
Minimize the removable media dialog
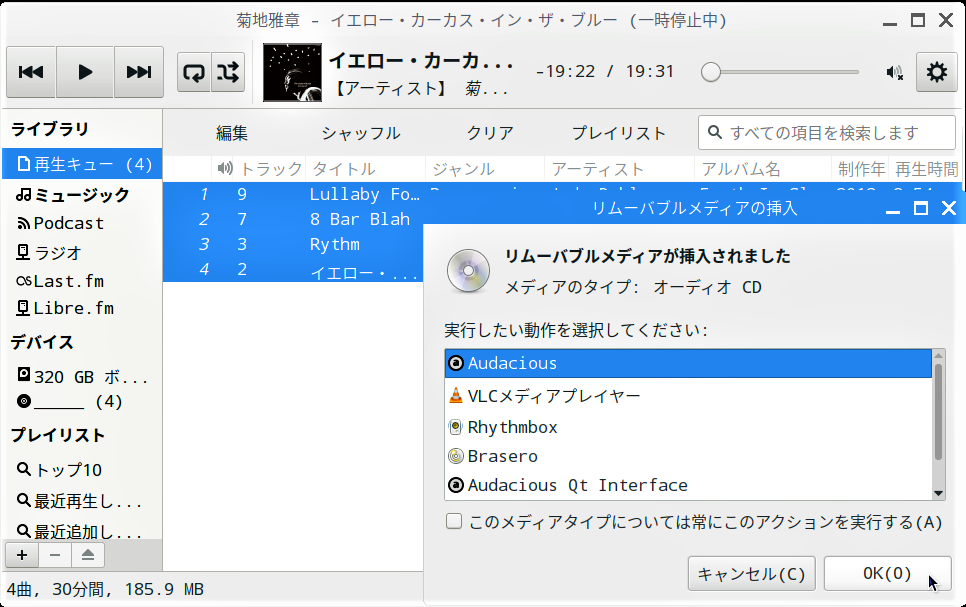893,210
